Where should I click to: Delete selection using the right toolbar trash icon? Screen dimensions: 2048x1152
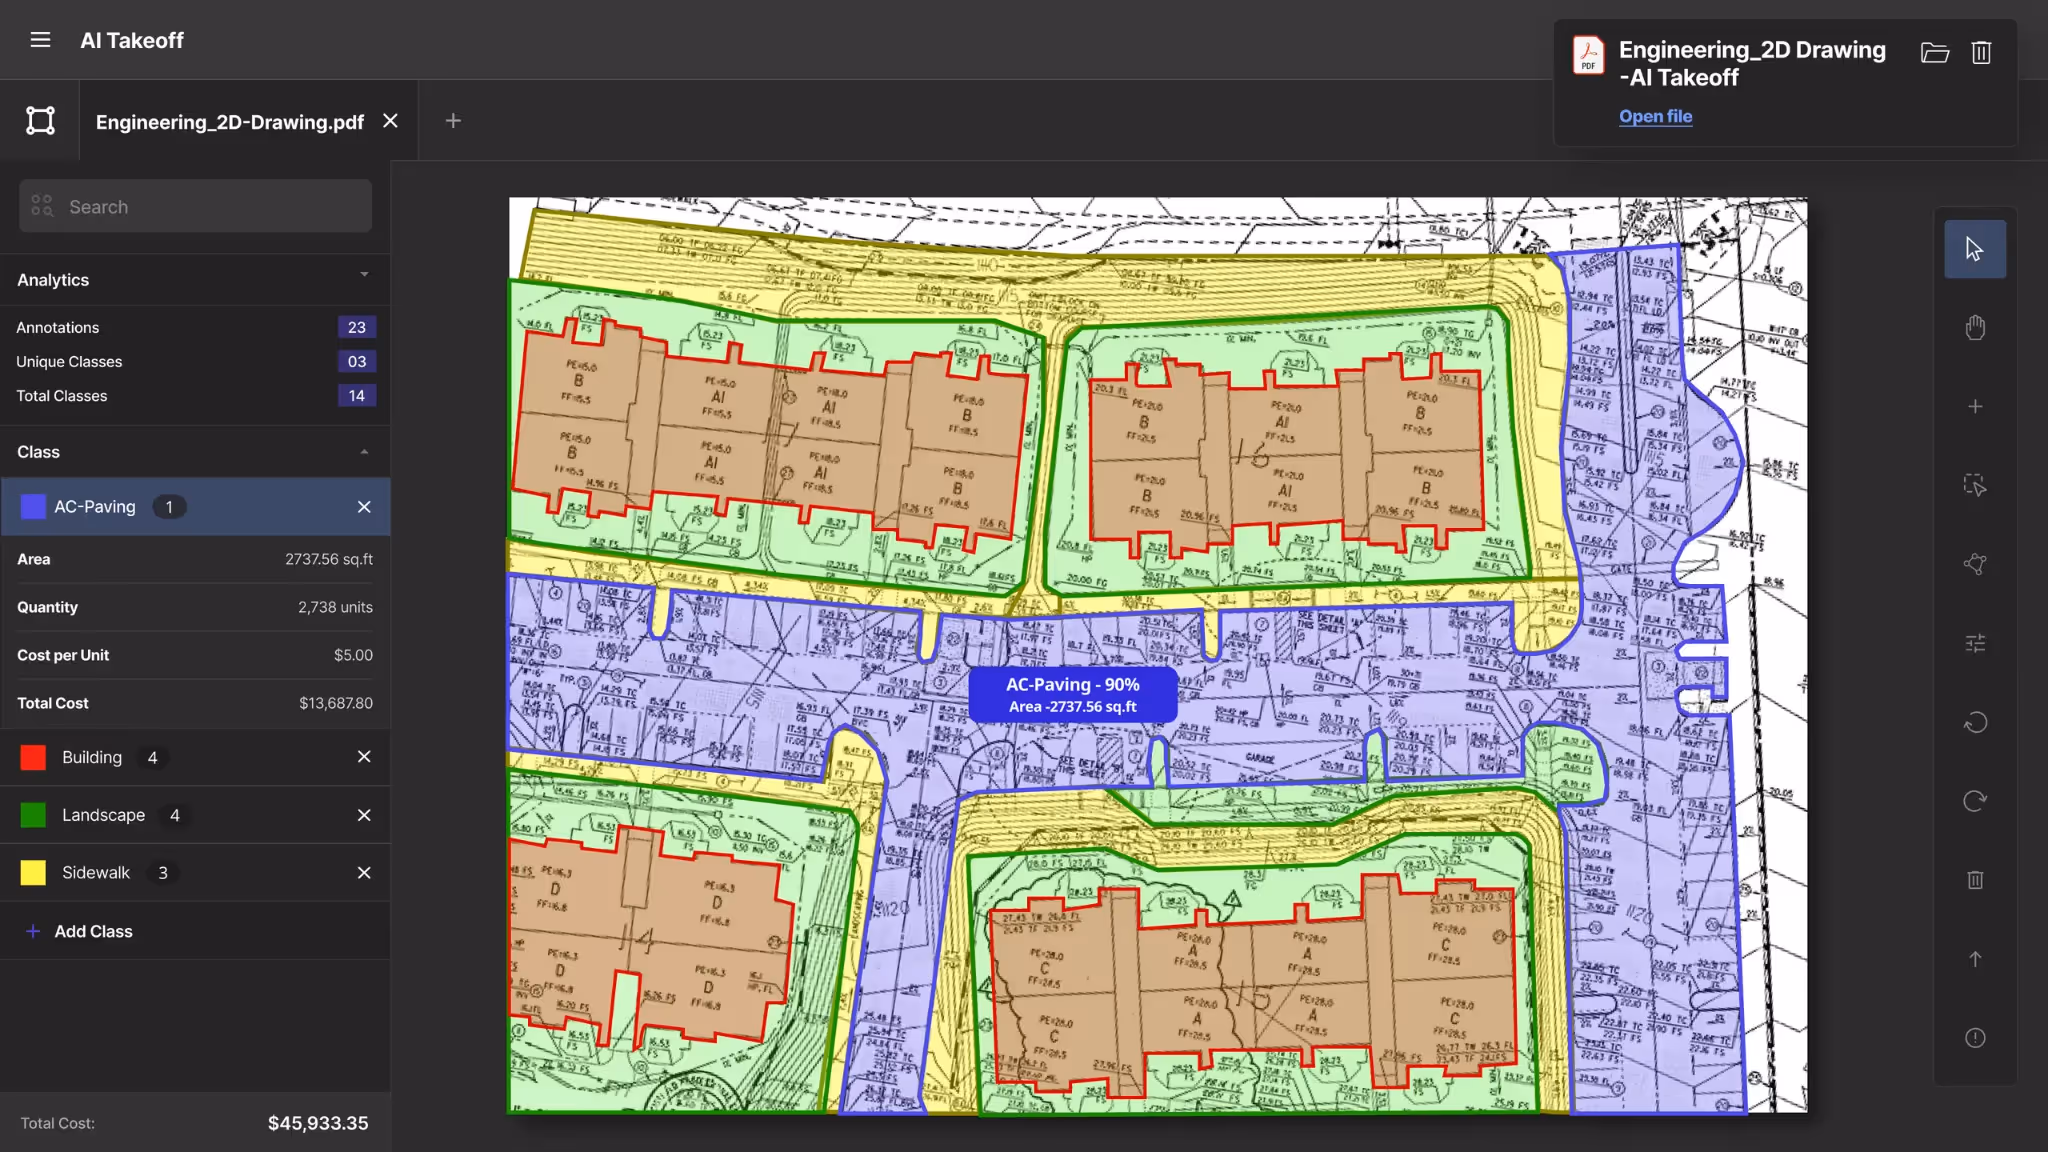[x=1974, y=880]
